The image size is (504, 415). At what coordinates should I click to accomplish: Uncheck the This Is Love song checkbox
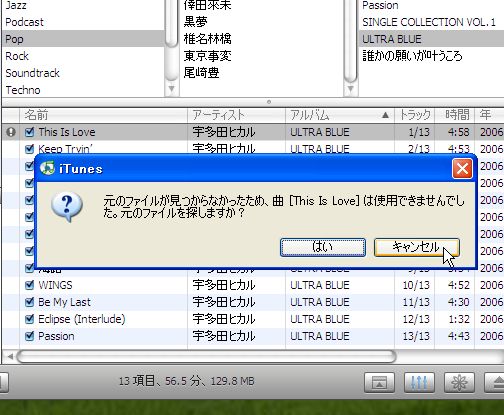pyautogui.click(x=30, y=132)
